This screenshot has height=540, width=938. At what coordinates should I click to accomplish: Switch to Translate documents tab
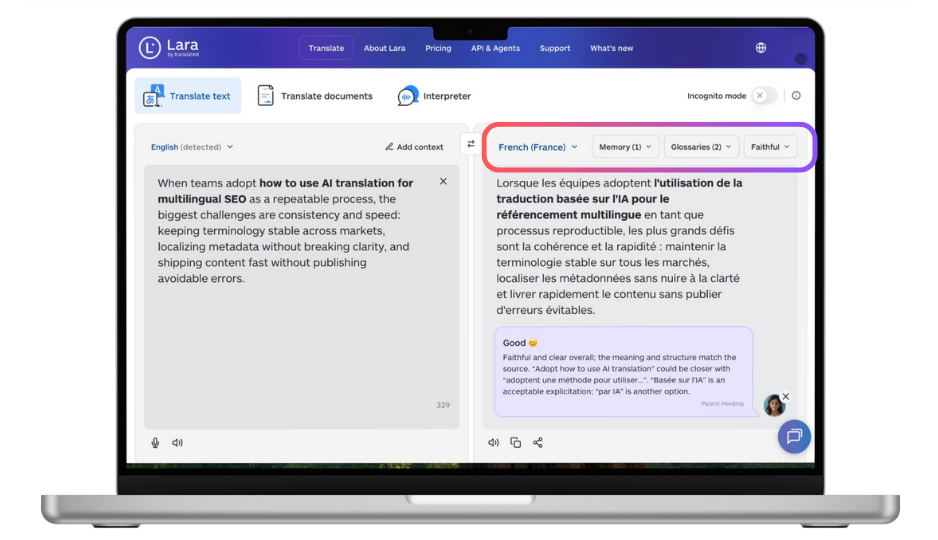point(315,96)
